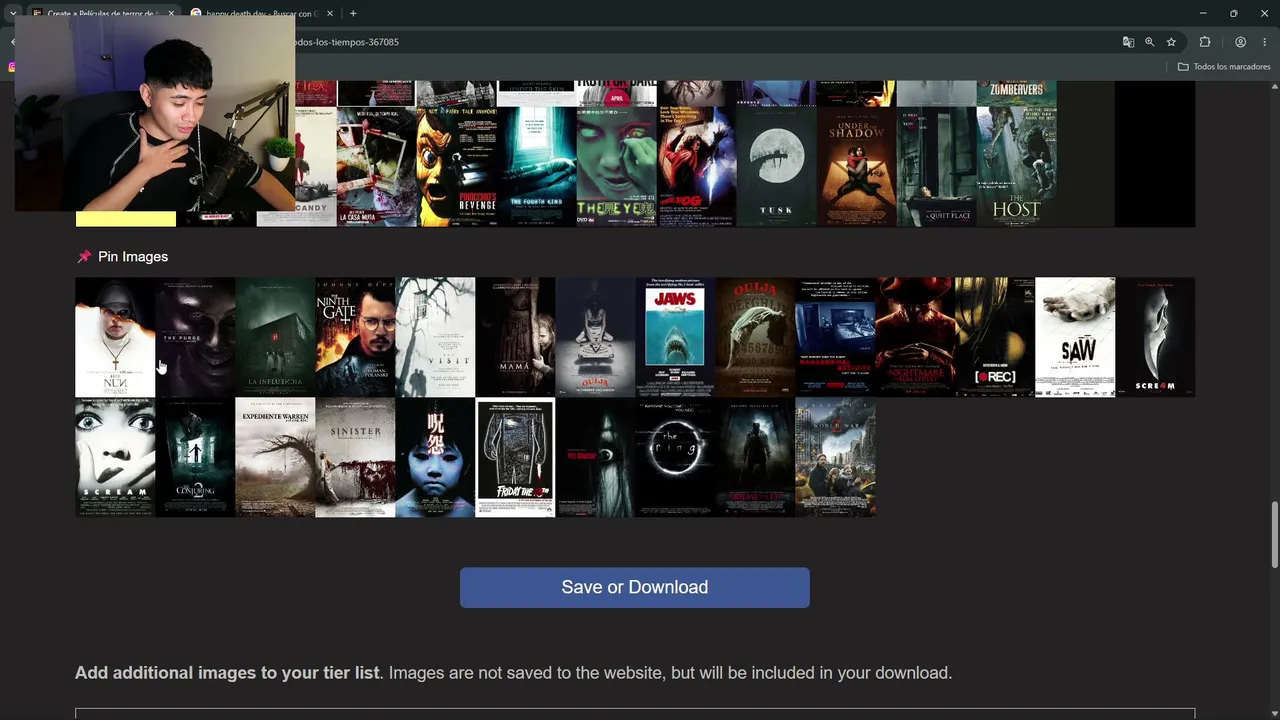Select the A Quiet Place poster

936,167
